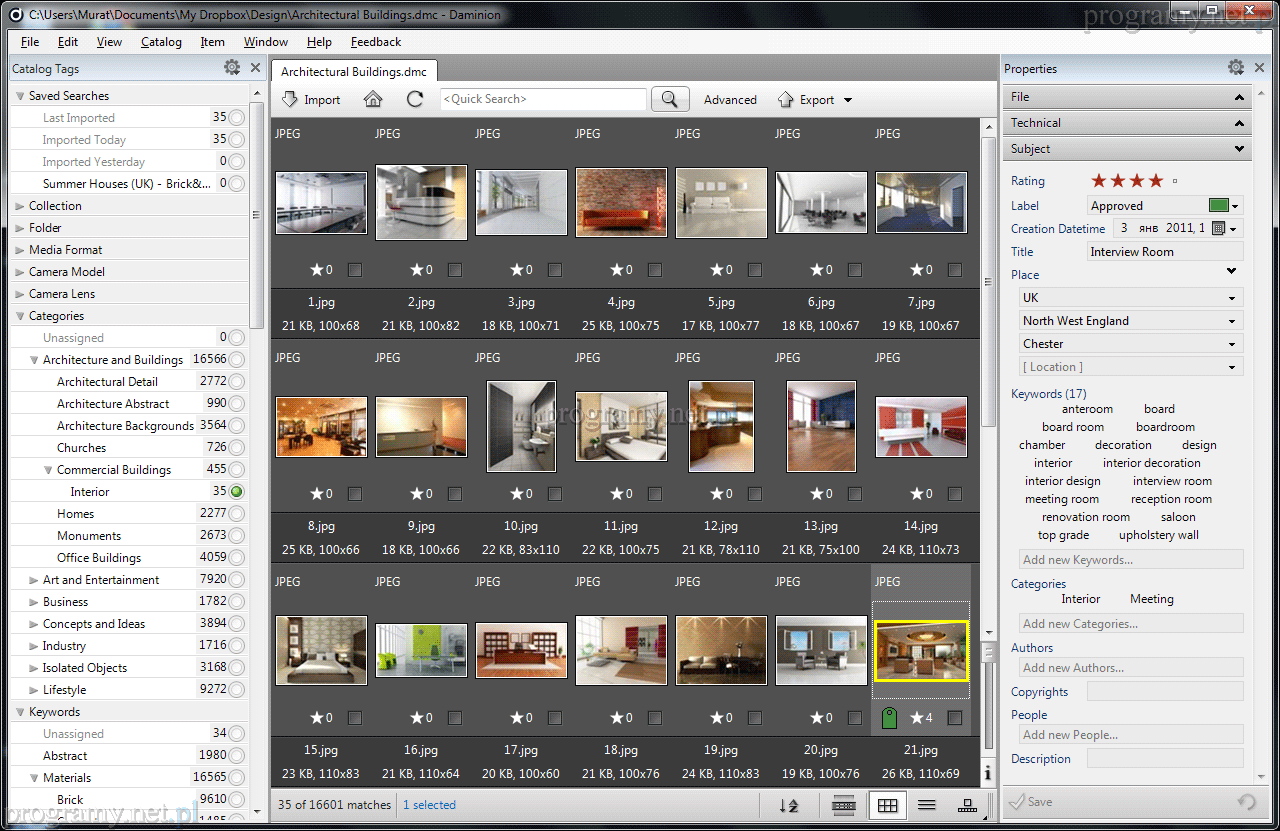Click the green tag icon on 21.jpg
The height and width of the screenshot is (831, 1280).
(888, 718)
